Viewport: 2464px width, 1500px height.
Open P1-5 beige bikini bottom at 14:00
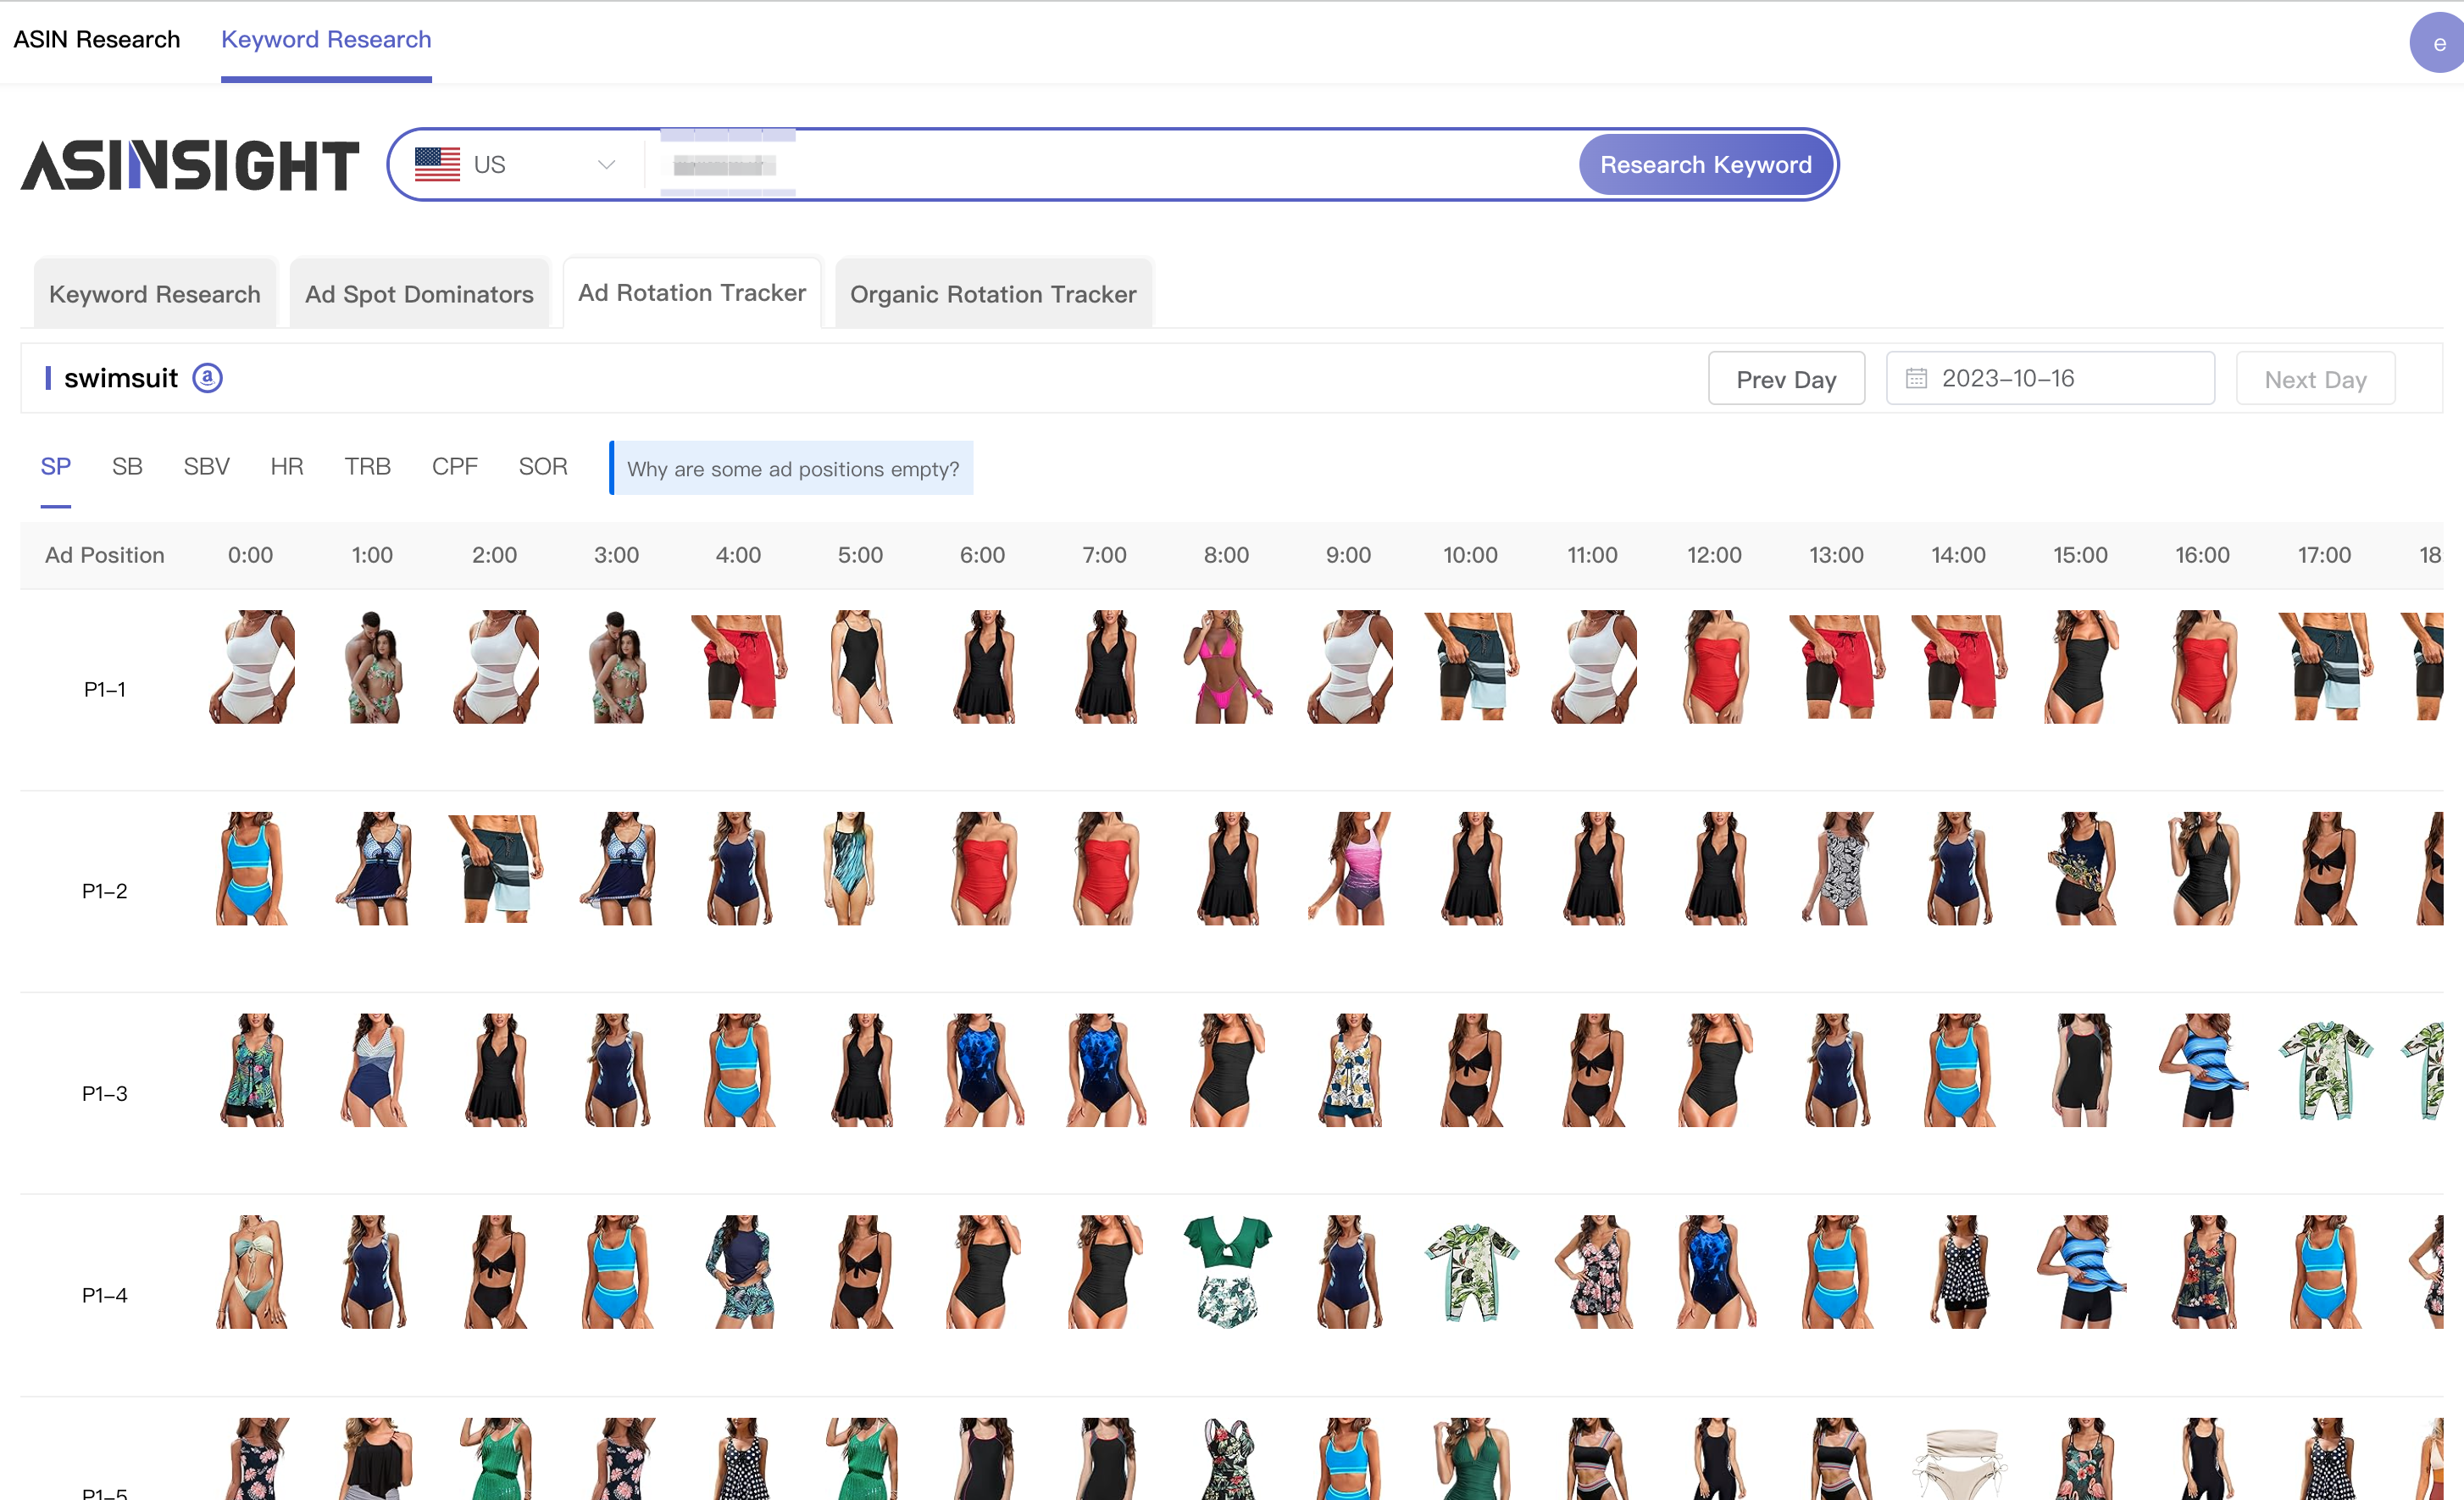point(1959,1463)
